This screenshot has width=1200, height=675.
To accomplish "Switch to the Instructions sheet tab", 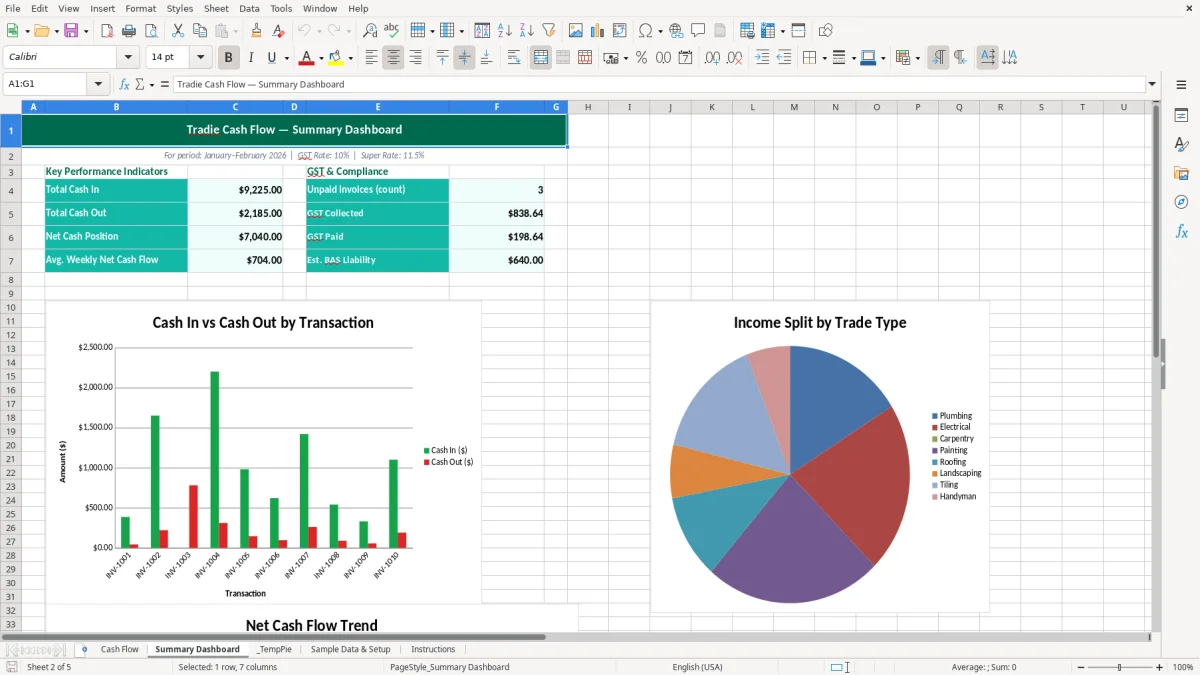I will (433, 649).
